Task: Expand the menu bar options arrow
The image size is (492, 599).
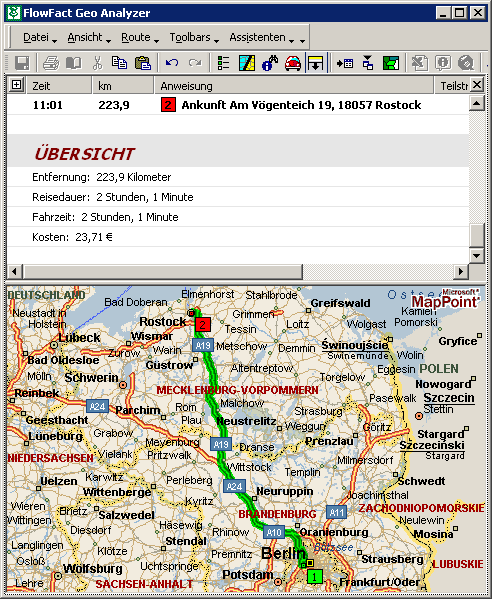Action: [302, 40]
